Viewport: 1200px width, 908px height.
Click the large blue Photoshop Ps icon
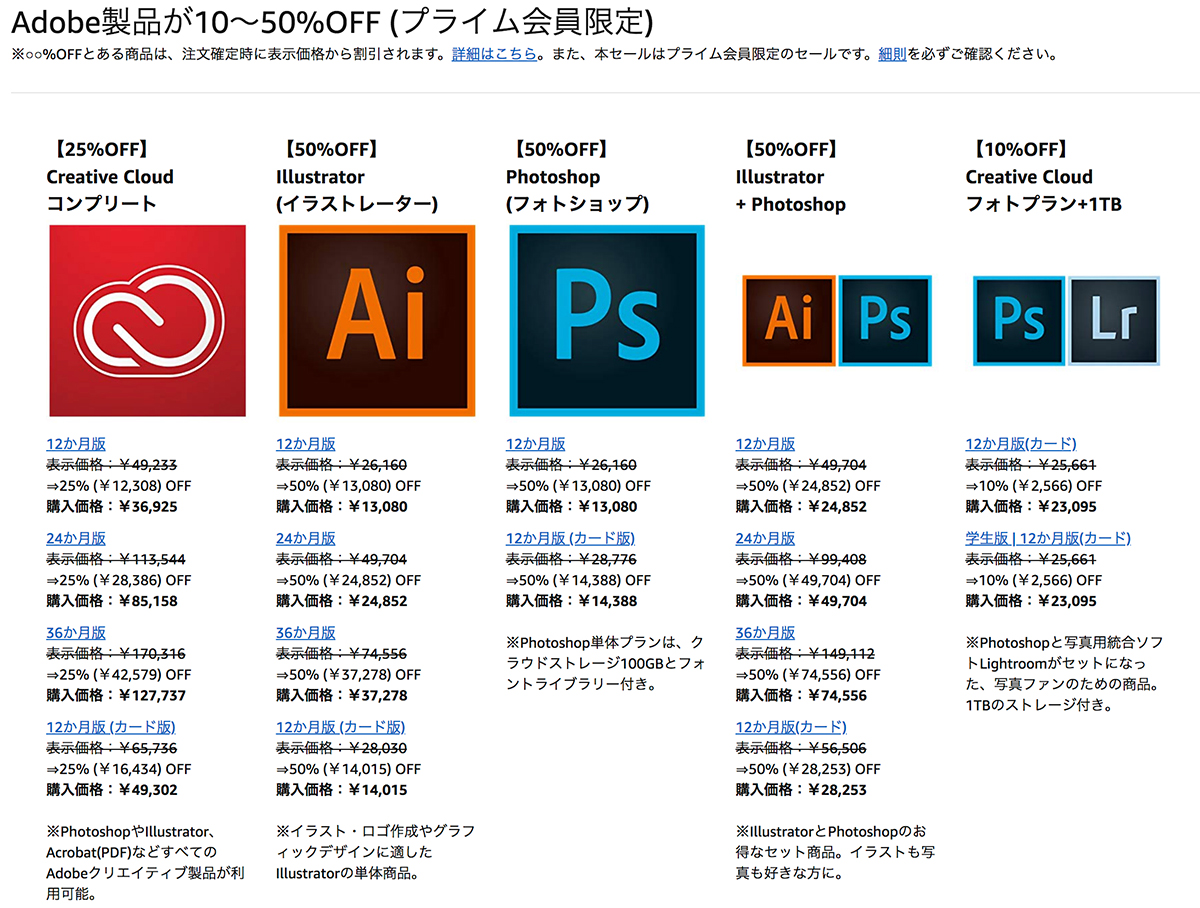pyautogui.click(x=607, y=321)
